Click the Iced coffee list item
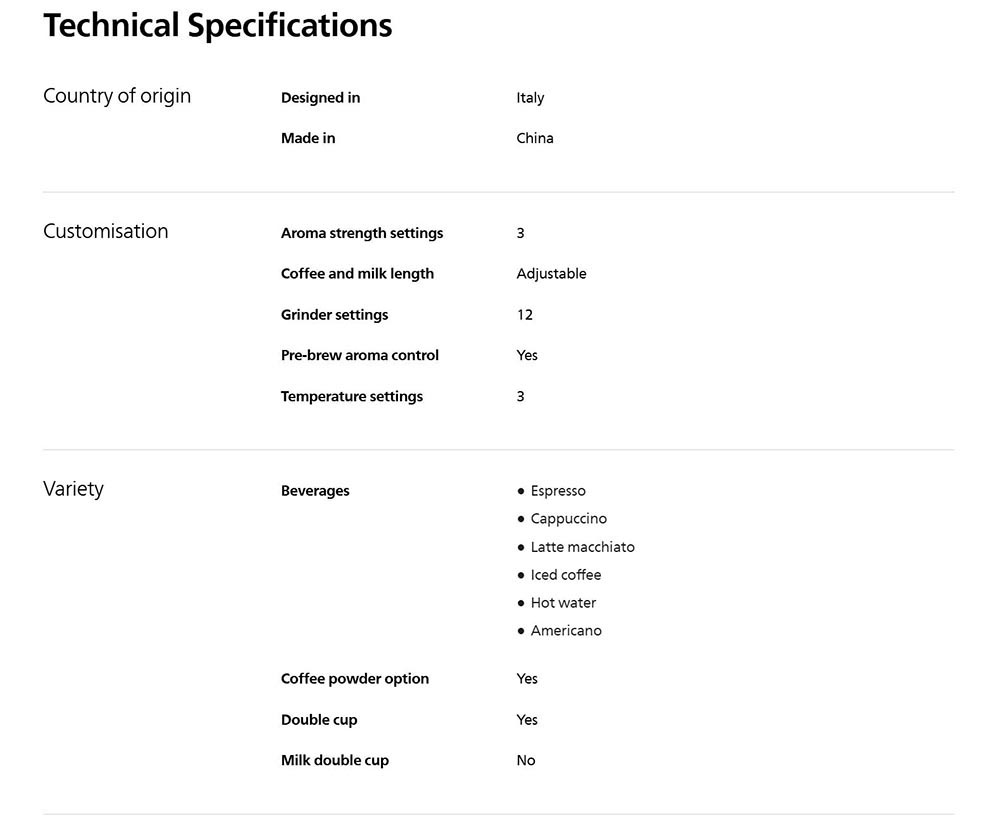Image resolution: width=995 pixels, height=835 pixels. [565, 575]
